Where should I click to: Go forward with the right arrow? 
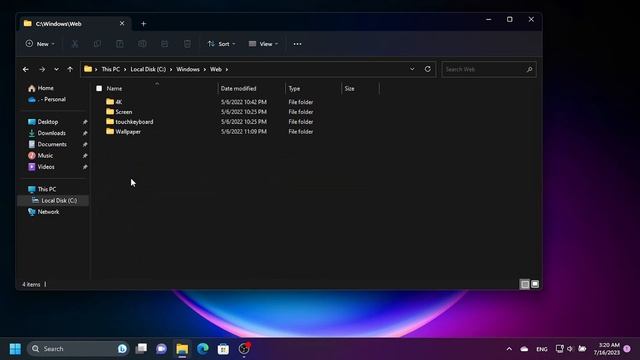(x=42, y=69)
